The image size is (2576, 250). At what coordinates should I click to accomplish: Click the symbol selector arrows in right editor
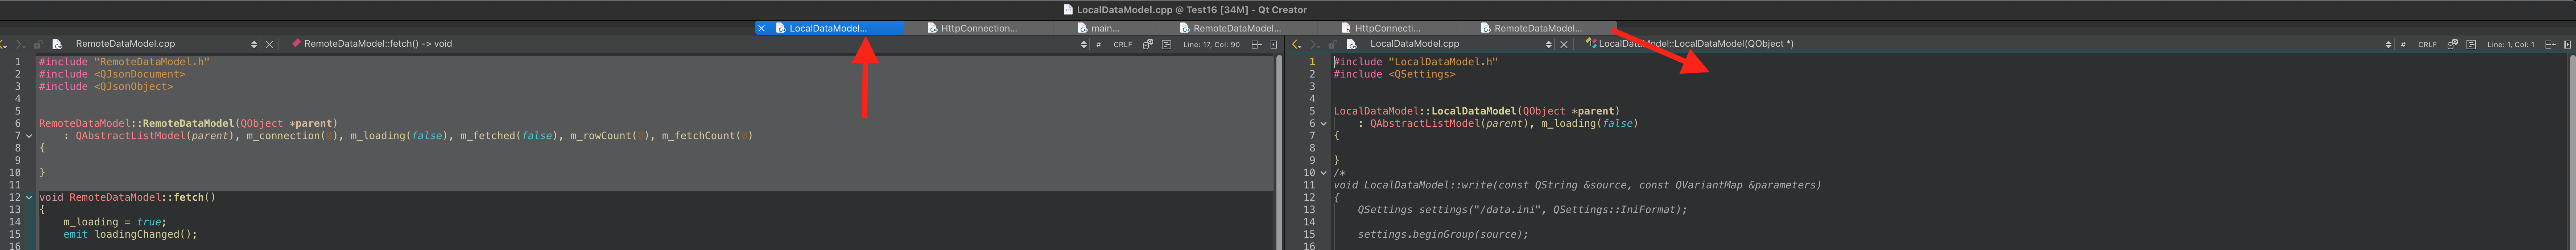coord(2388,44)
